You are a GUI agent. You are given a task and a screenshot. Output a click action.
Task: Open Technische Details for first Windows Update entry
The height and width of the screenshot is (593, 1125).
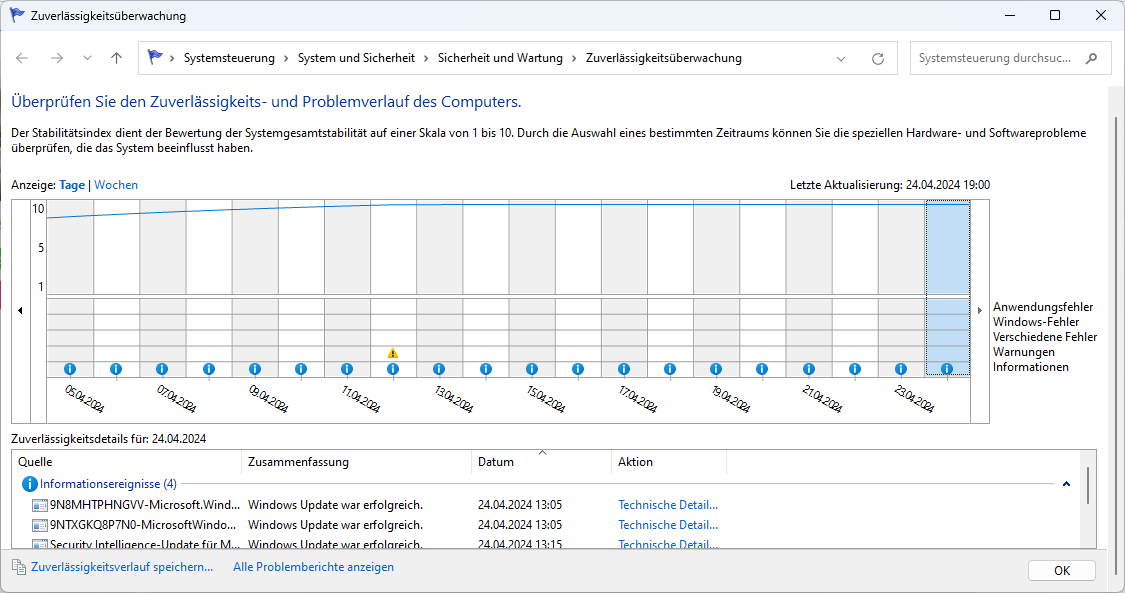coord(667,505)
